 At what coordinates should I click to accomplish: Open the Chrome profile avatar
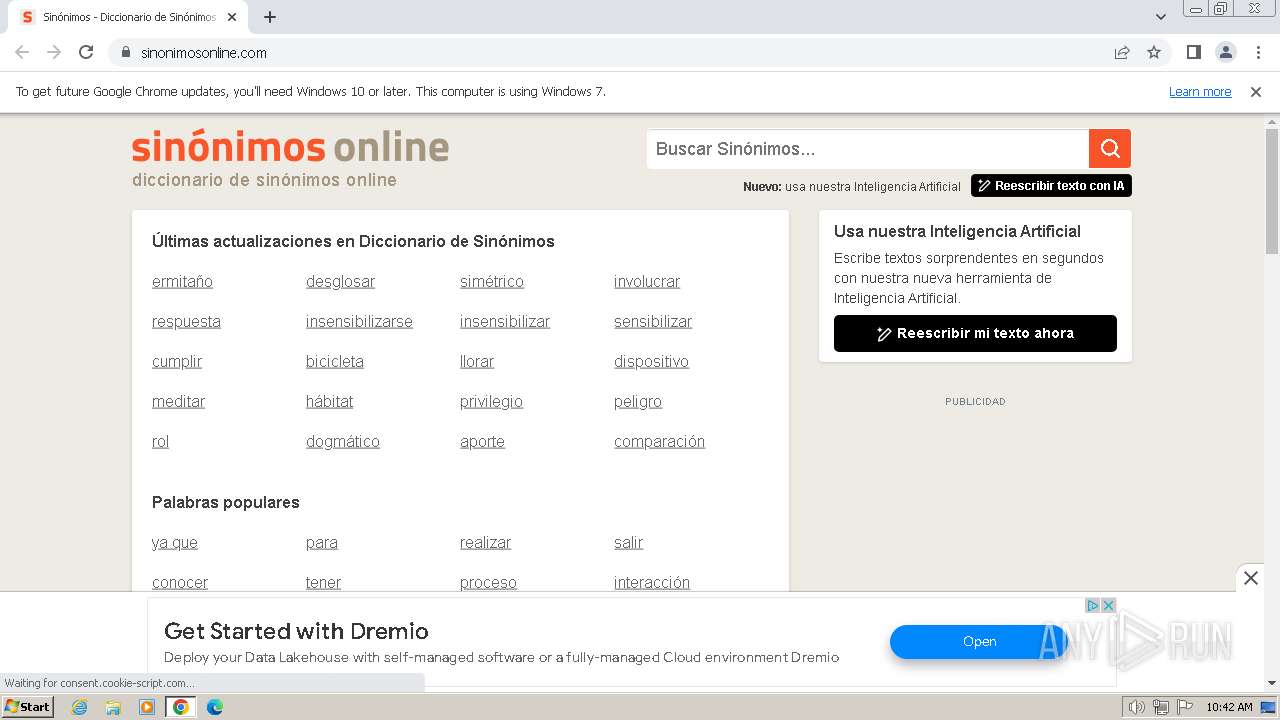click(1225, 52)
